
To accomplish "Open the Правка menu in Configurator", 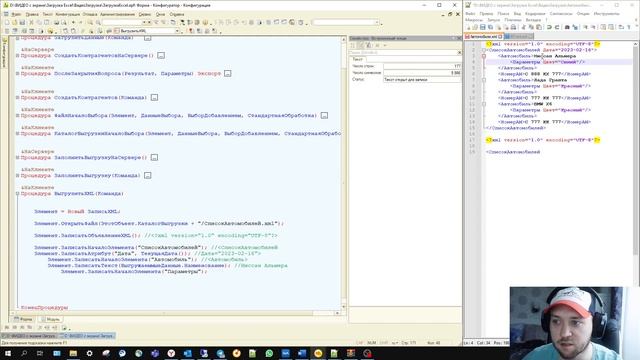I will [32, 14].
